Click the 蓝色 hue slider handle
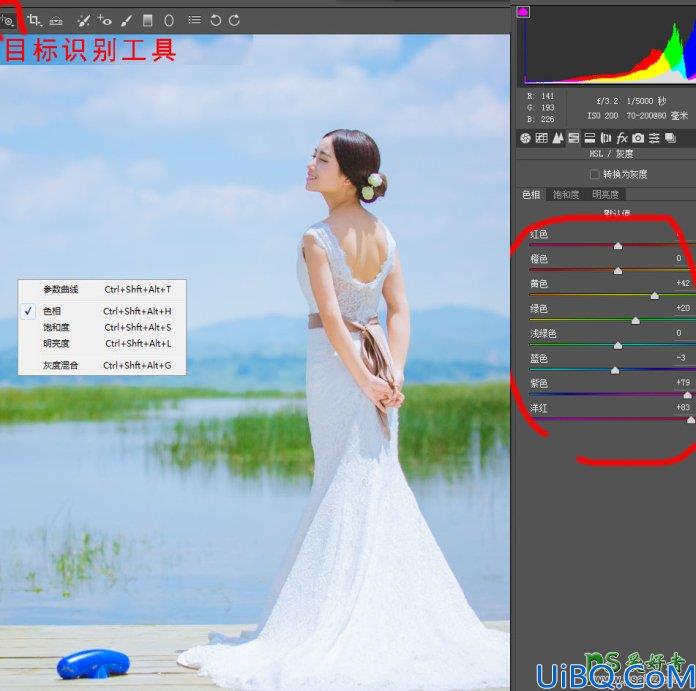This screenshot has height=691, width=696. point(615,371)
